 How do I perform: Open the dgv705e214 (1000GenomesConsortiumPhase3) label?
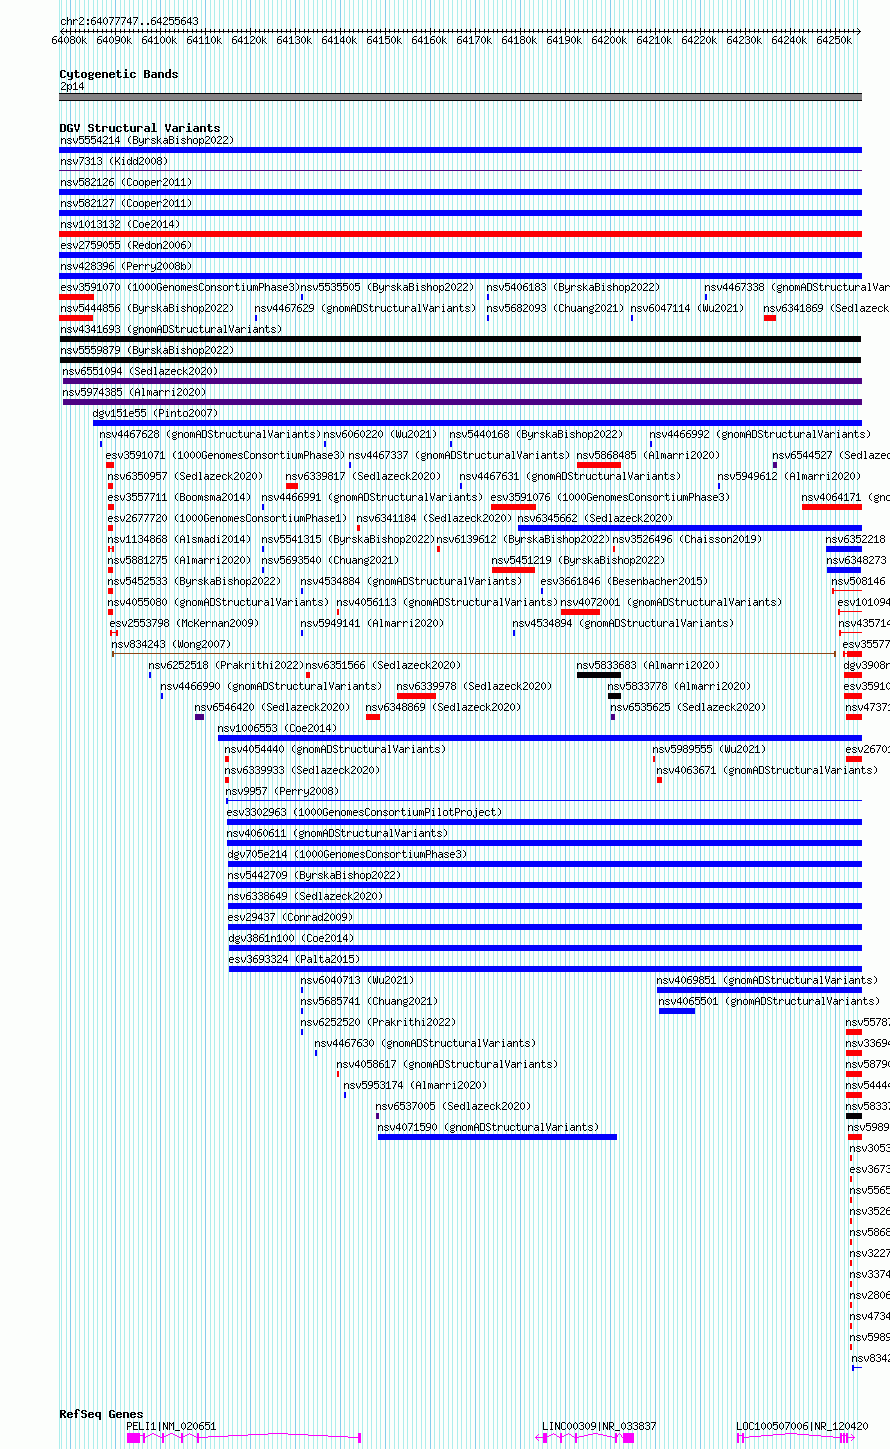[347, 854]
